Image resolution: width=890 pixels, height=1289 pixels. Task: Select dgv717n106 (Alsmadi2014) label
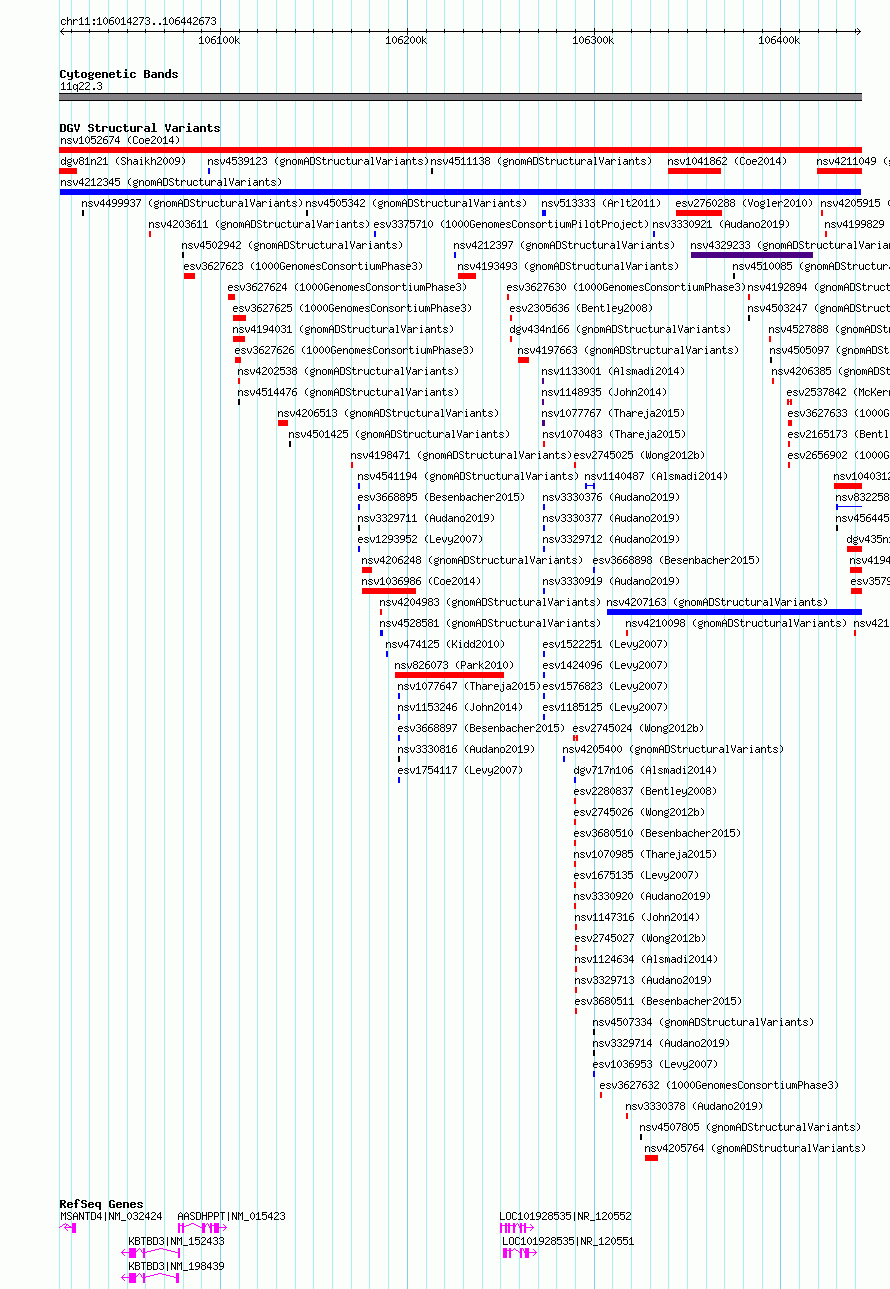click(645, 770)
